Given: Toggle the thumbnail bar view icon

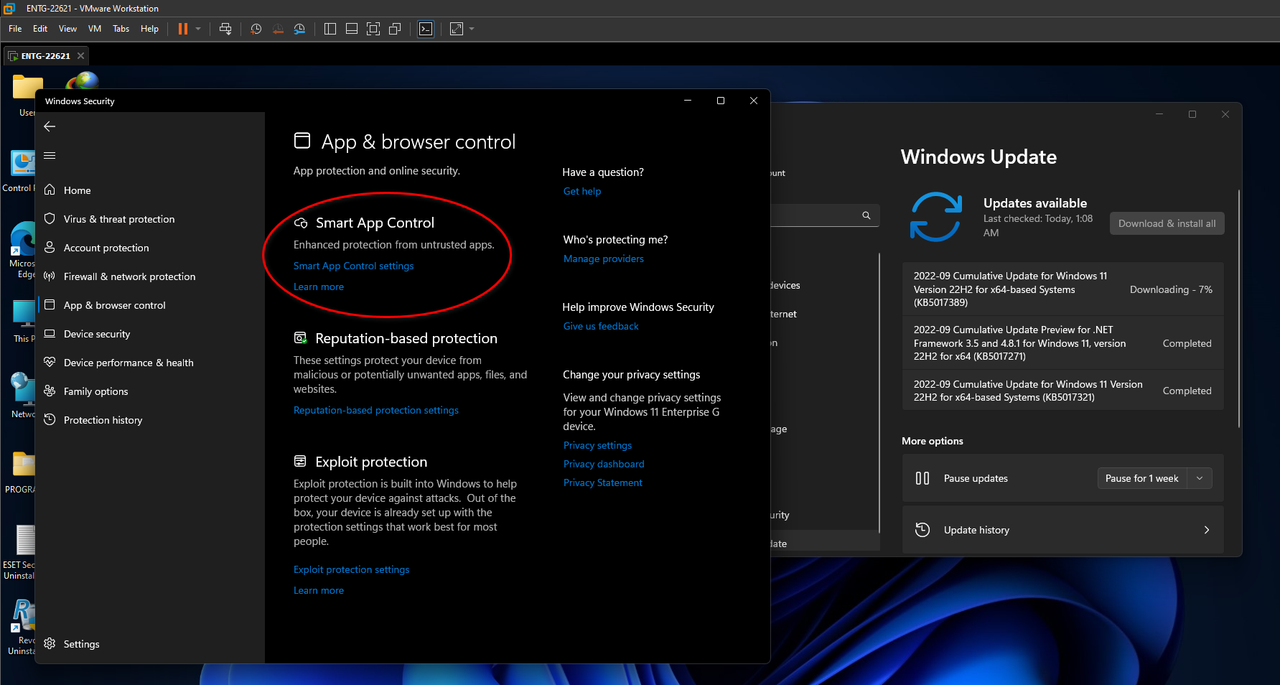Looking at the screenshot, I should pos(351,29).
